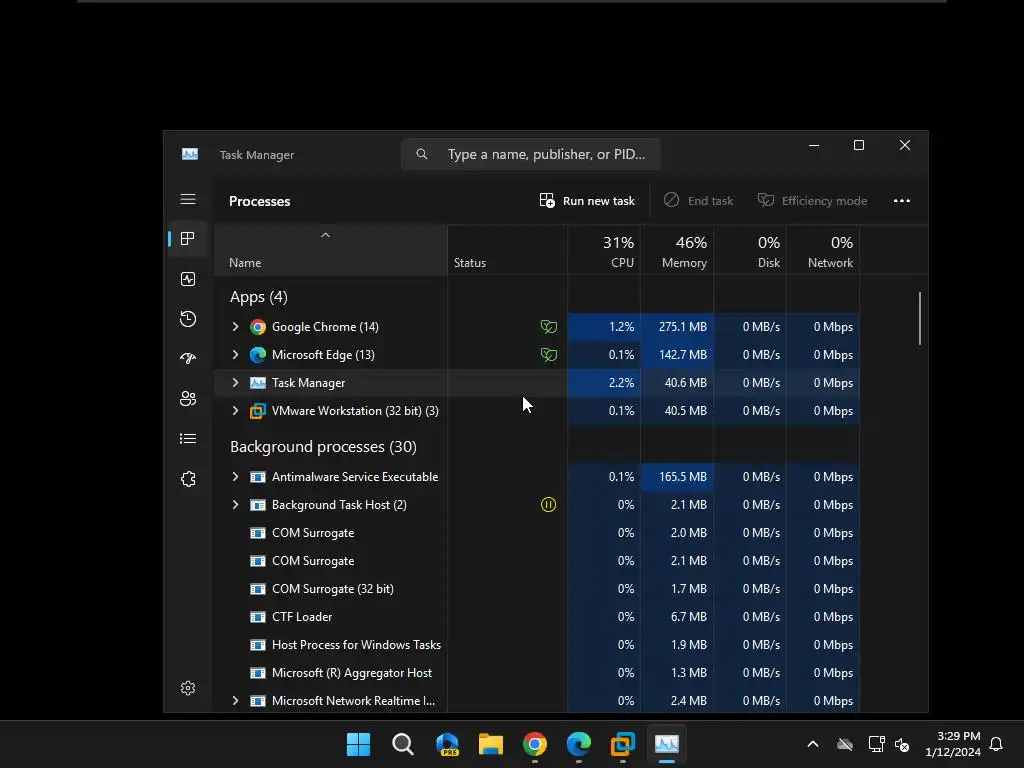Image resolution: width=1024 pixels, height=768 pixels.
Task: Click the 165.5 MB memory cell for Antimalware
Action: pyautogui.click(x=677, y=477)
